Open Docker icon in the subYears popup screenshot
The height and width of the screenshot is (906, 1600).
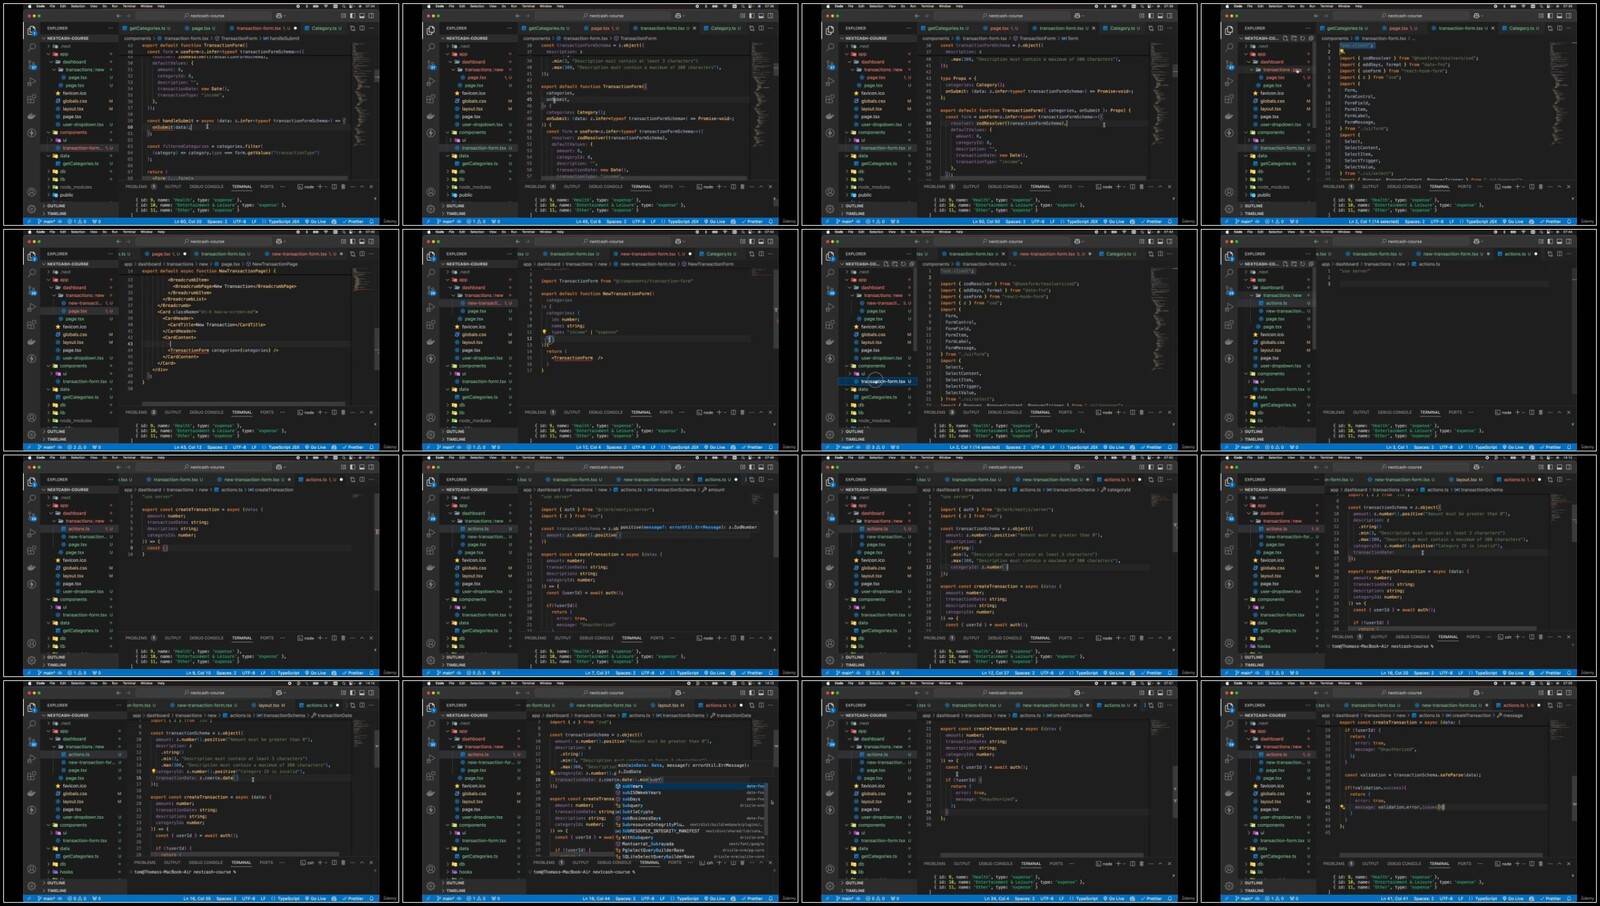click(430, 794)
